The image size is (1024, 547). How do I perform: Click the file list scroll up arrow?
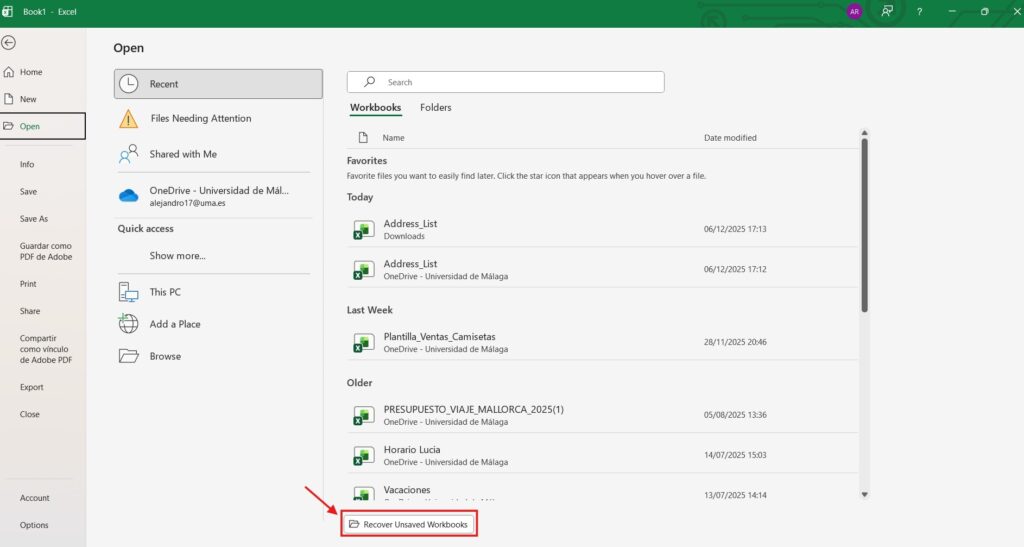(865, 133)
